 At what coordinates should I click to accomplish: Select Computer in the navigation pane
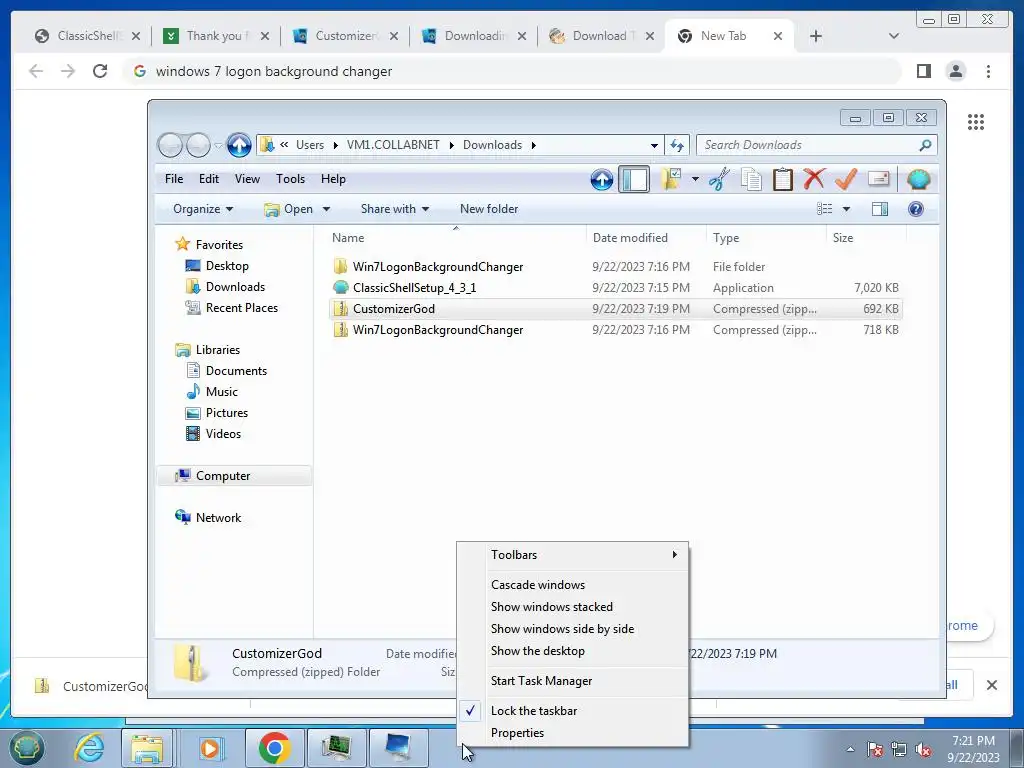pyautogui.click(x=234, y=475)
